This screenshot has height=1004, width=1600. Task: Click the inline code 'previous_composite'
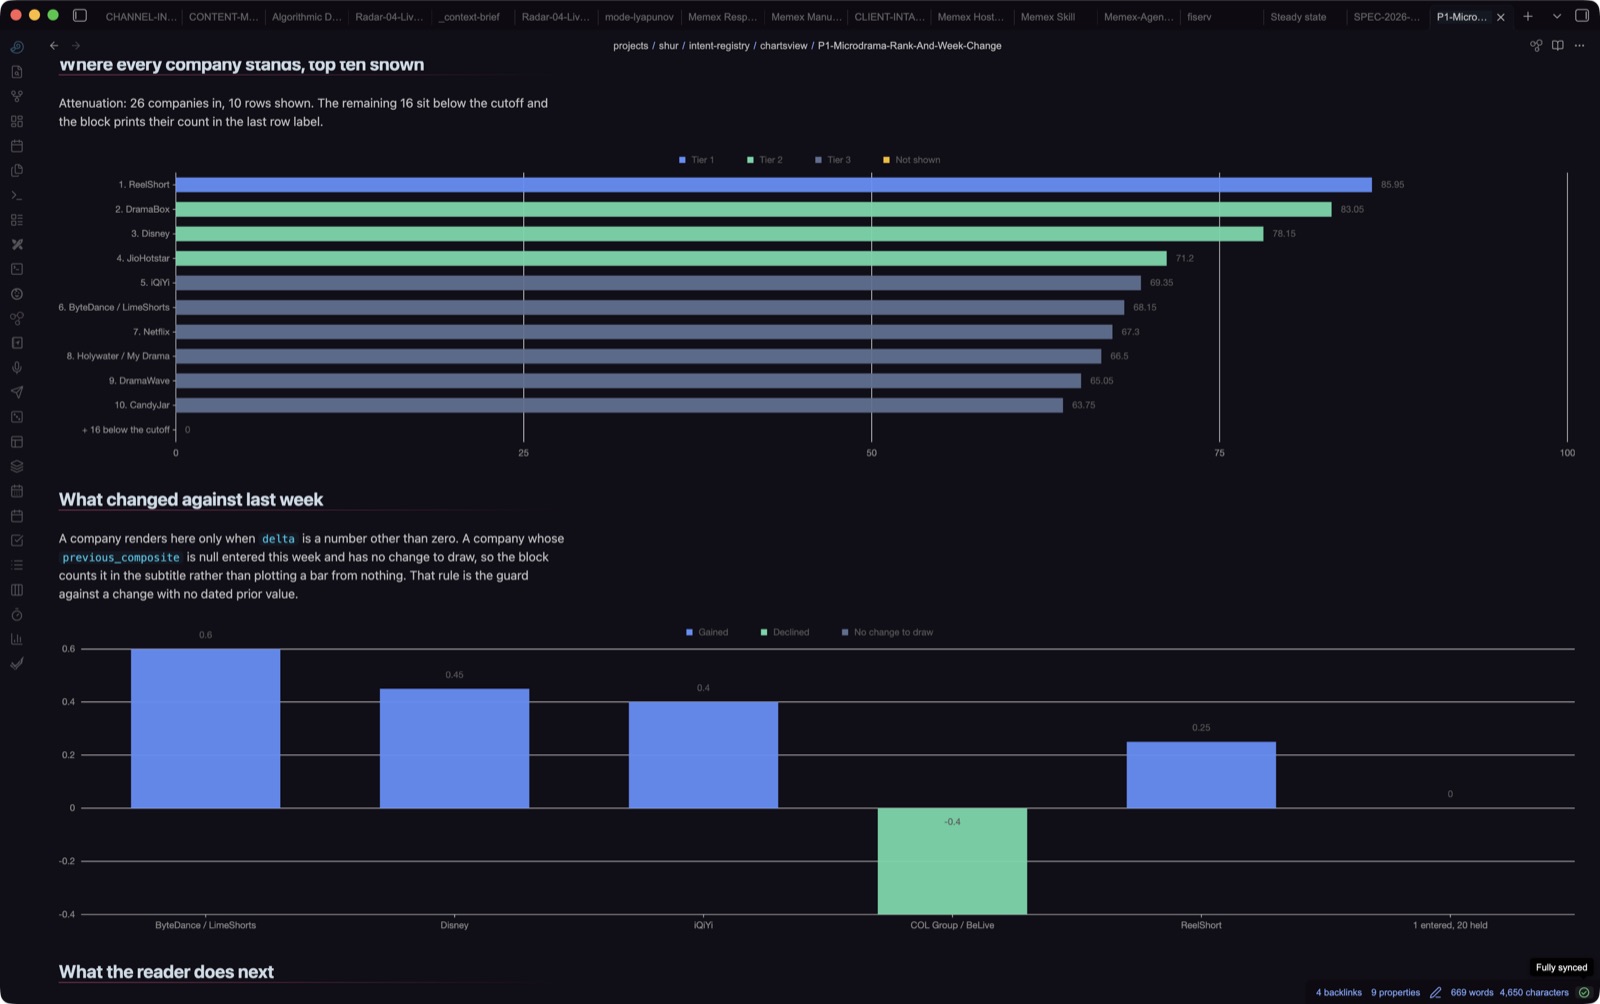pyautogui.click(x=121, y=557)
